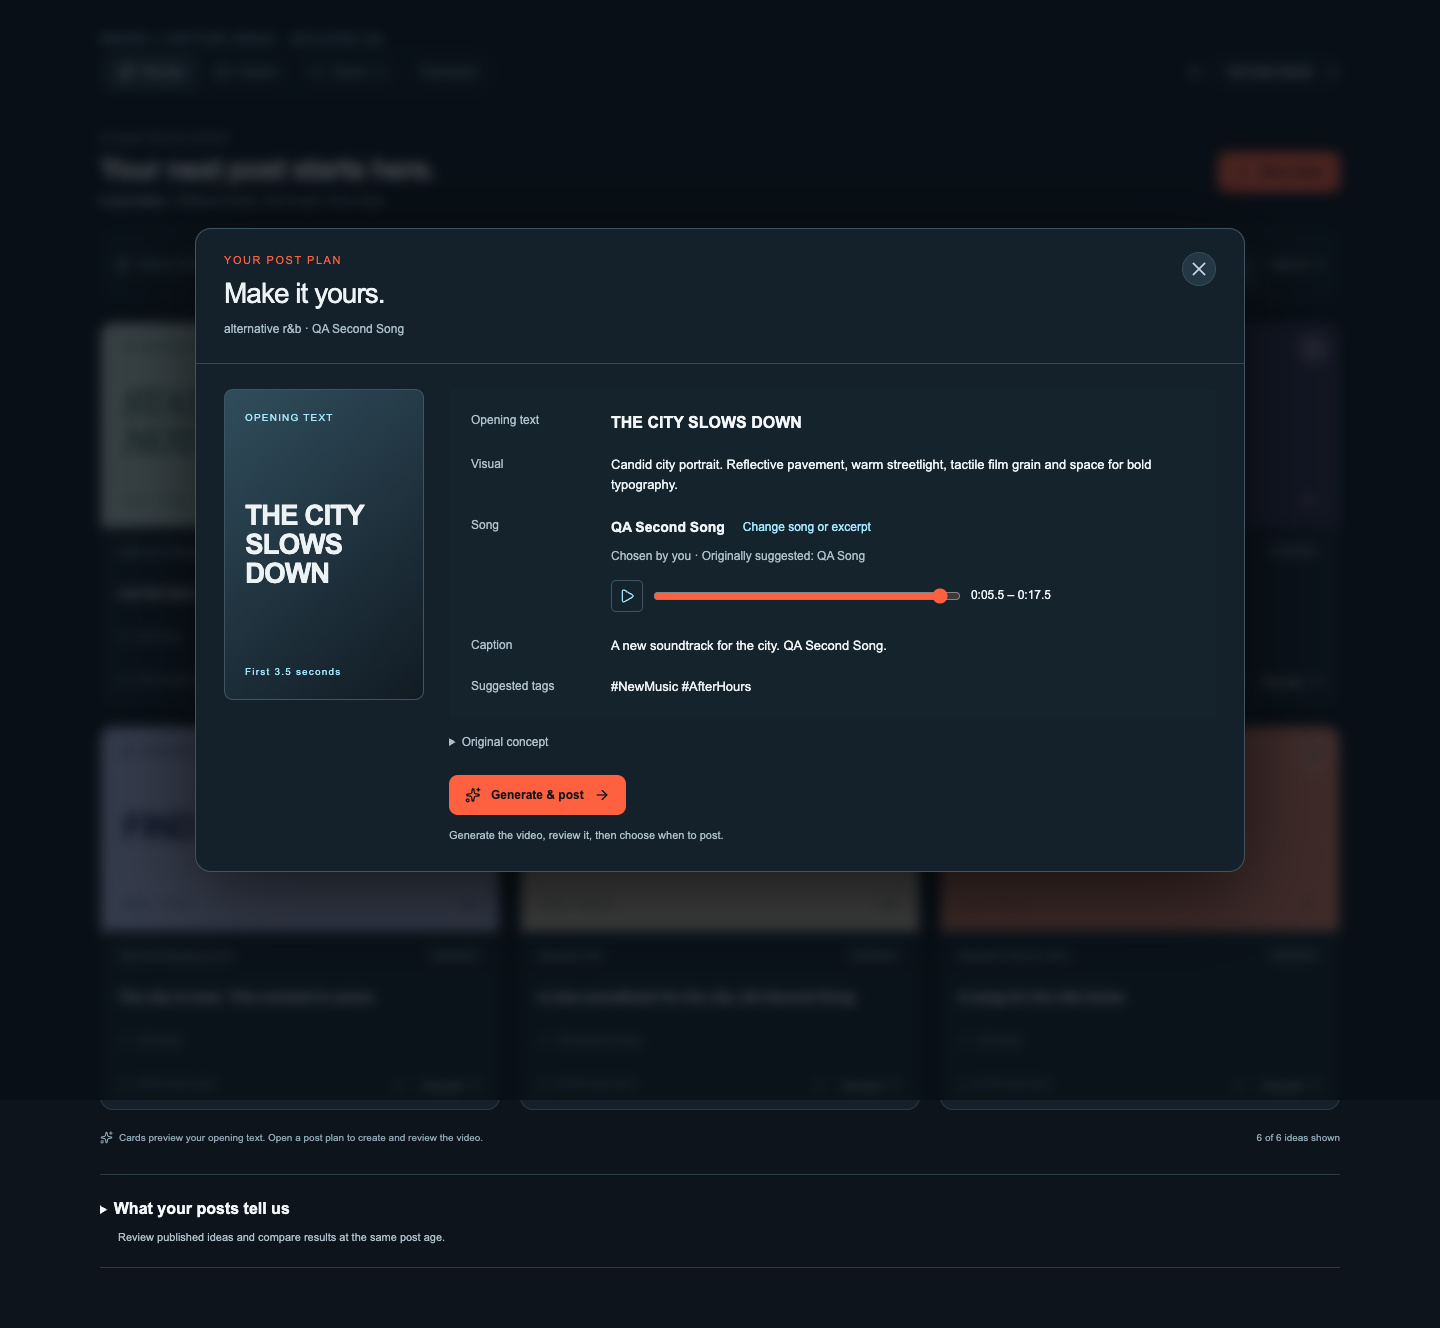Adjust the song excerpt range slider
The width and height of the screenshot is (1440, 1328).
pyautogui.click(x=807, y=596)
